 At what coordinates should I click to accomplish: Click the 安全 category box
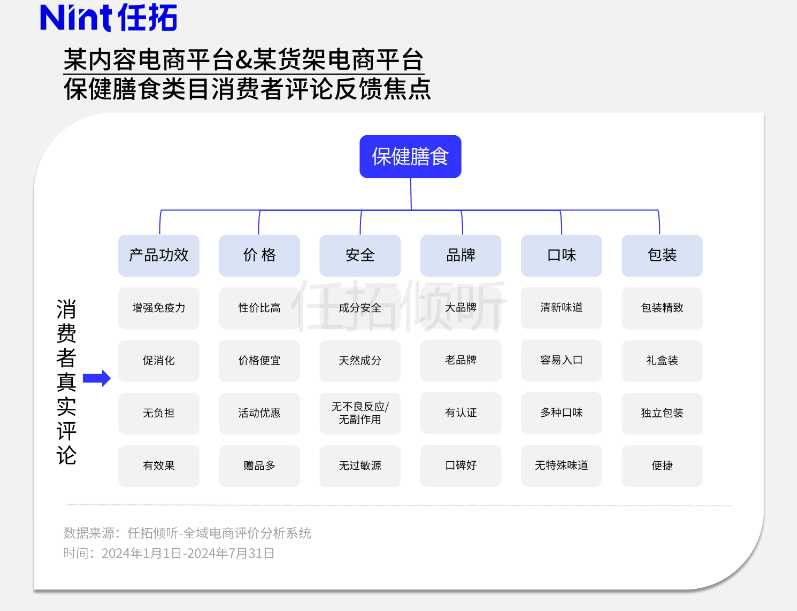[x=360, y=255]
